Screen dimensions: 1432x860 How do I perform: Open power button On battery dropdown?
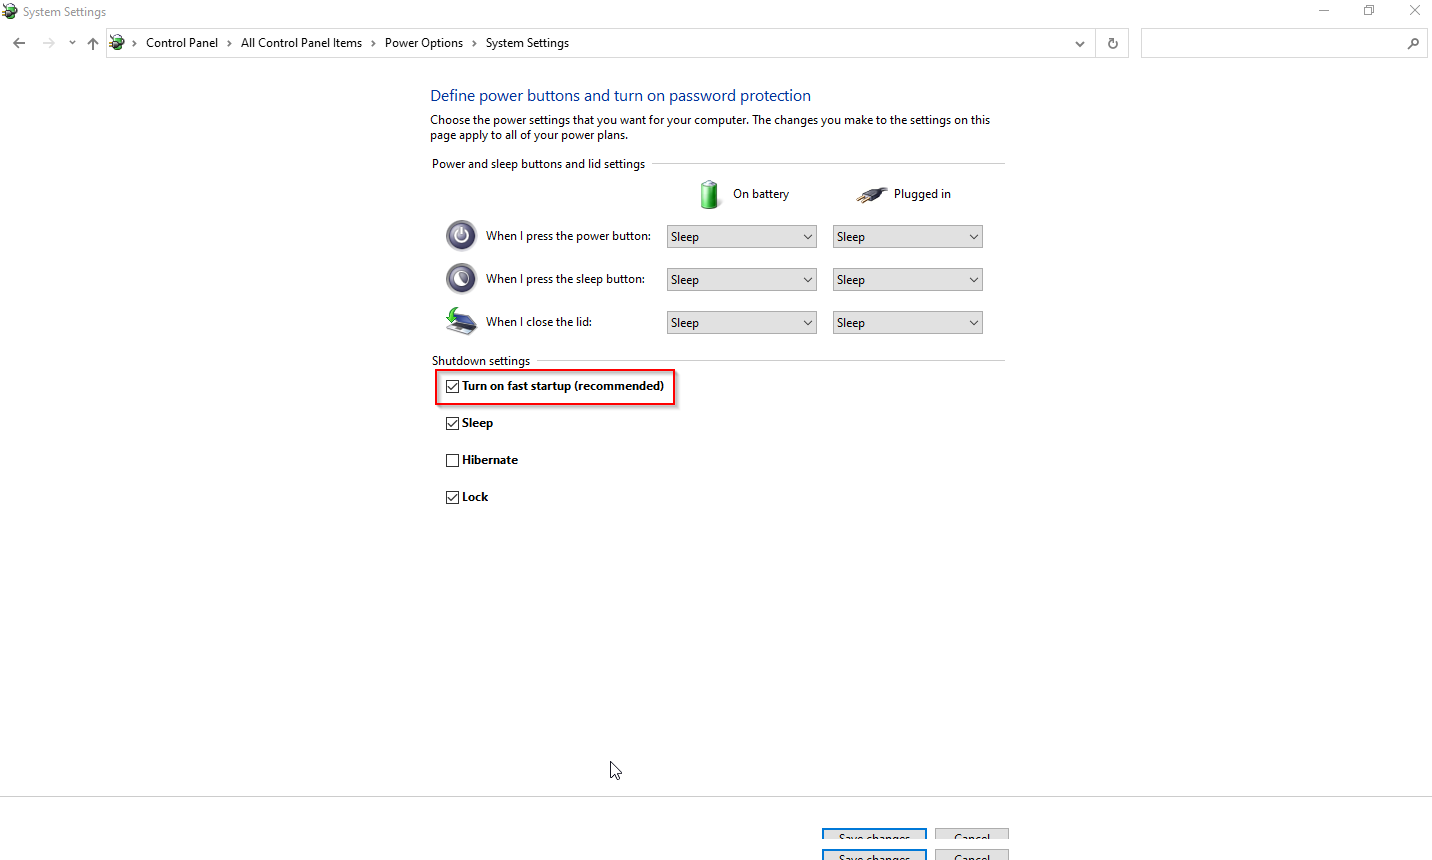tap(742, 237)
